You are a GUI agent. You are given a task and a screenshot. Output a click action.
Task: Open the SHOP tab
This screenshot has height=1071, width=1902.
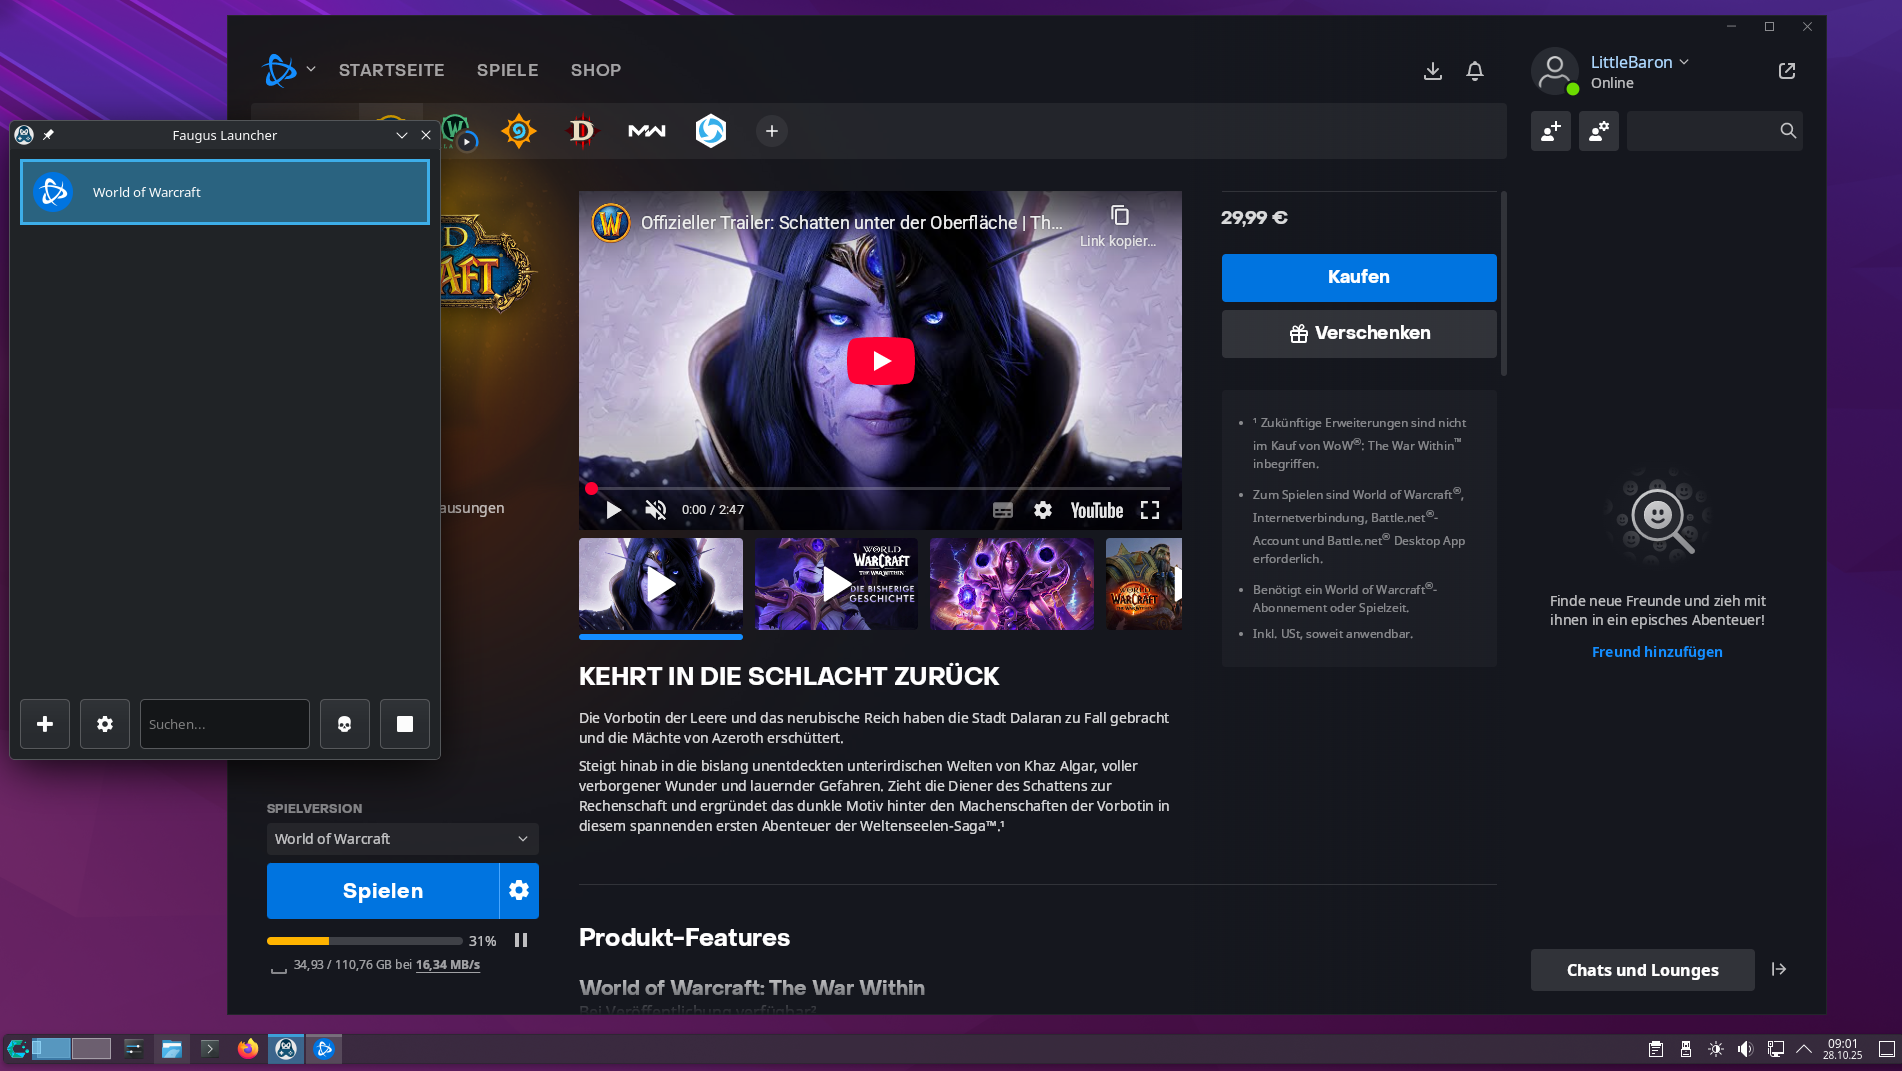596,70
